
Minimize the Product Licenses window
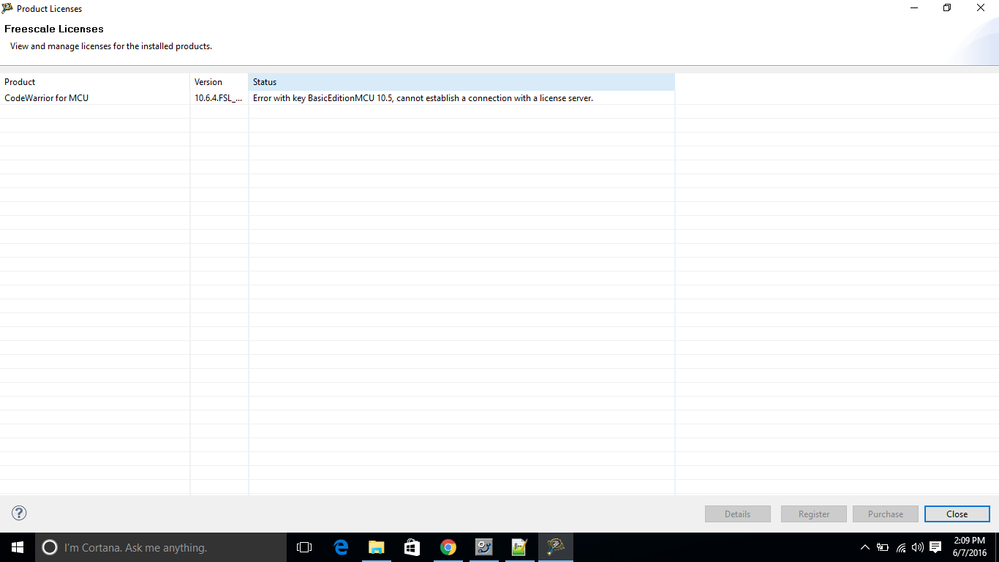tap(914, 8)
